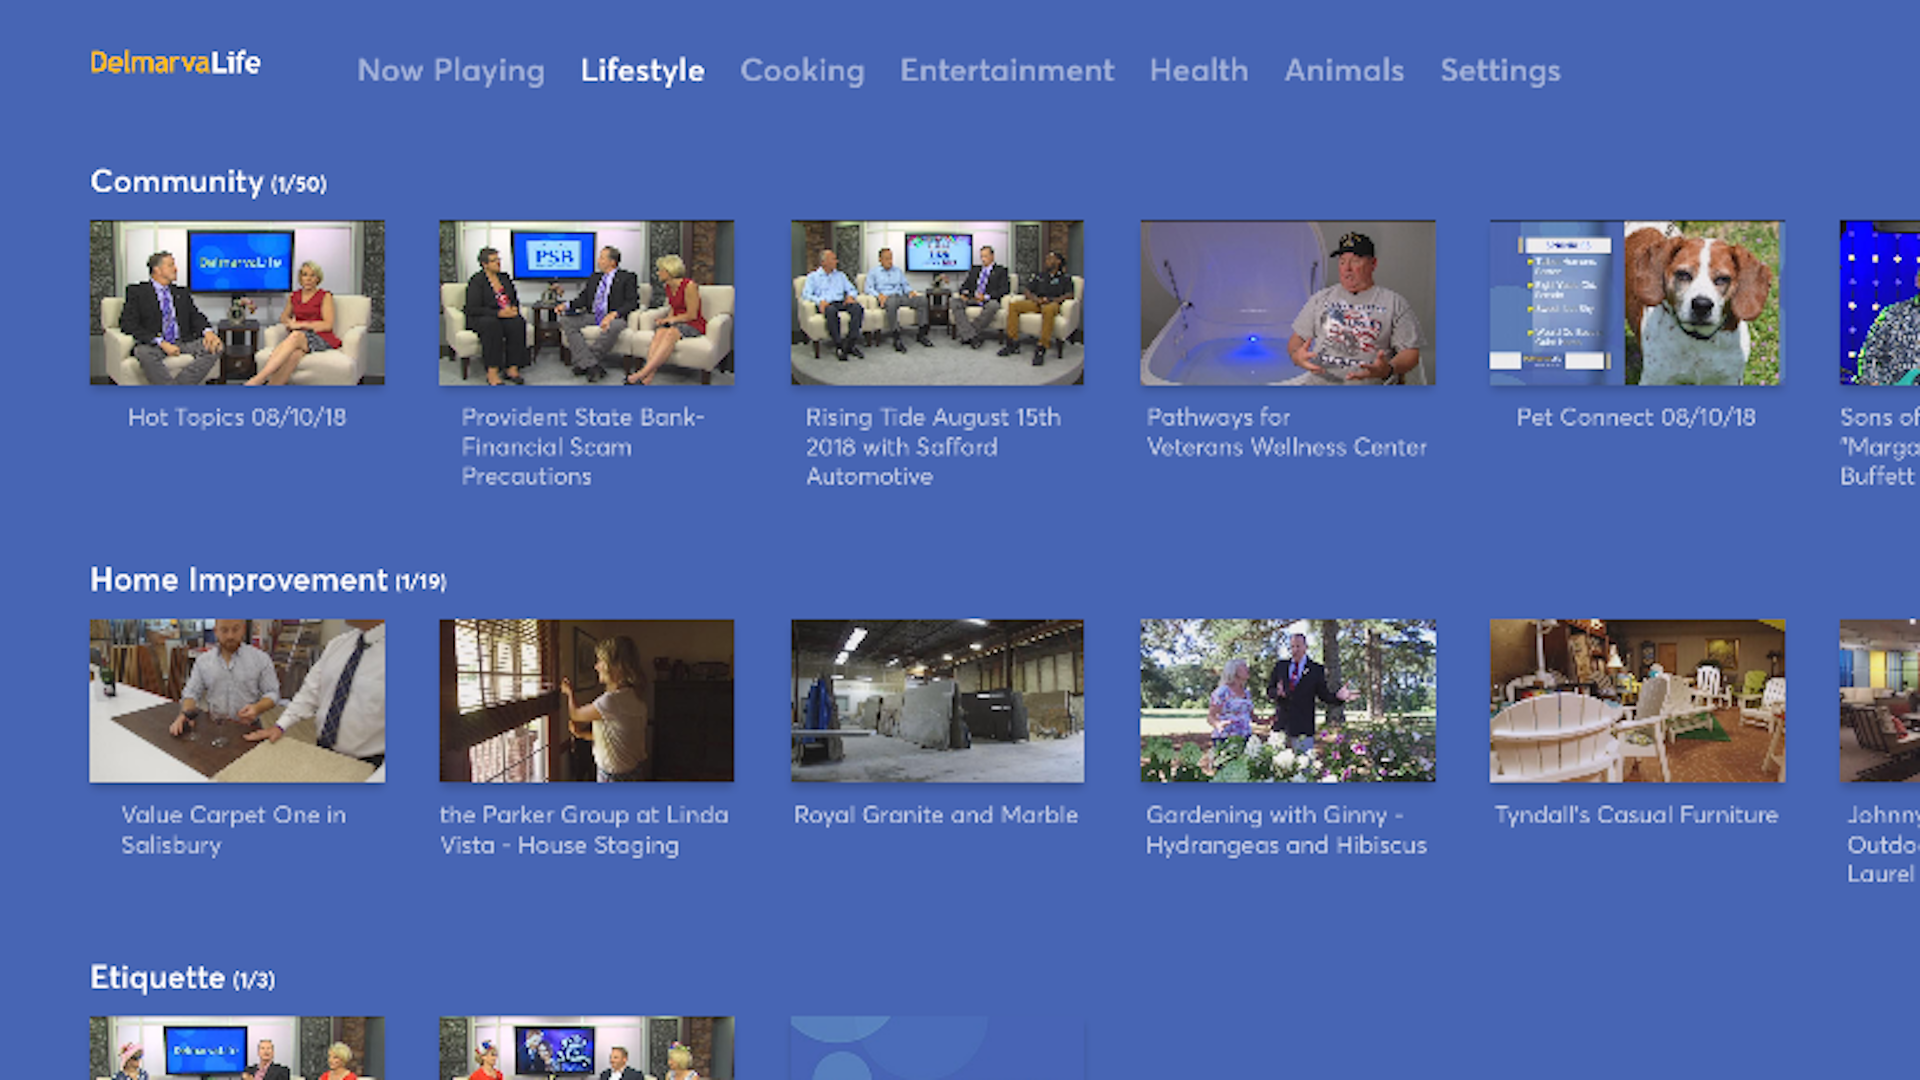Play the Pet Connect 08/10/18 thumbnail

pos(1637,303)
